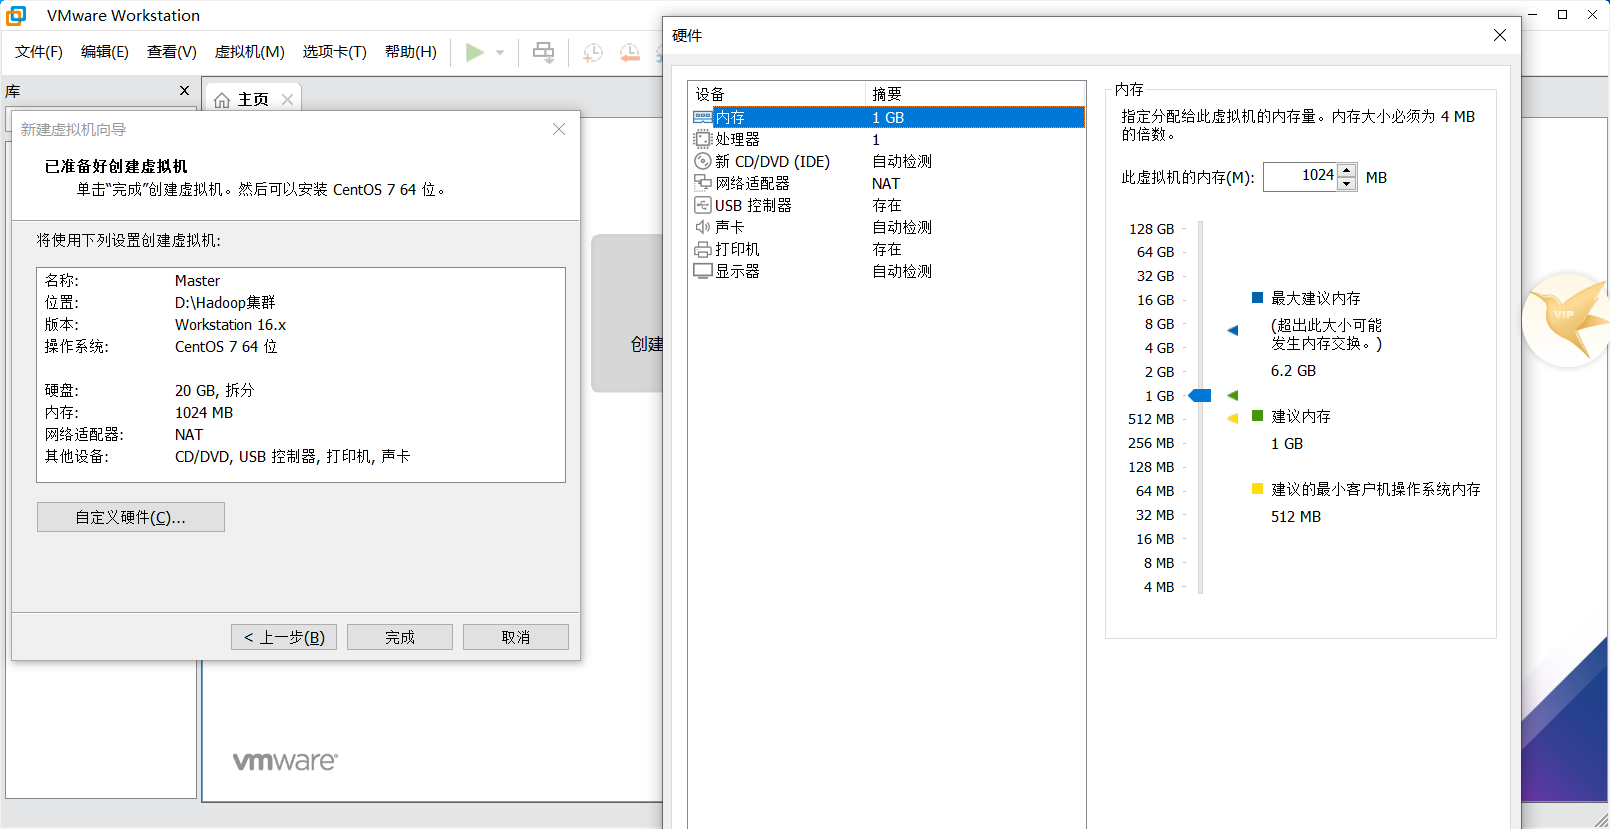Click the D:\Hadoop集群 location value

(x=225, y=302)
